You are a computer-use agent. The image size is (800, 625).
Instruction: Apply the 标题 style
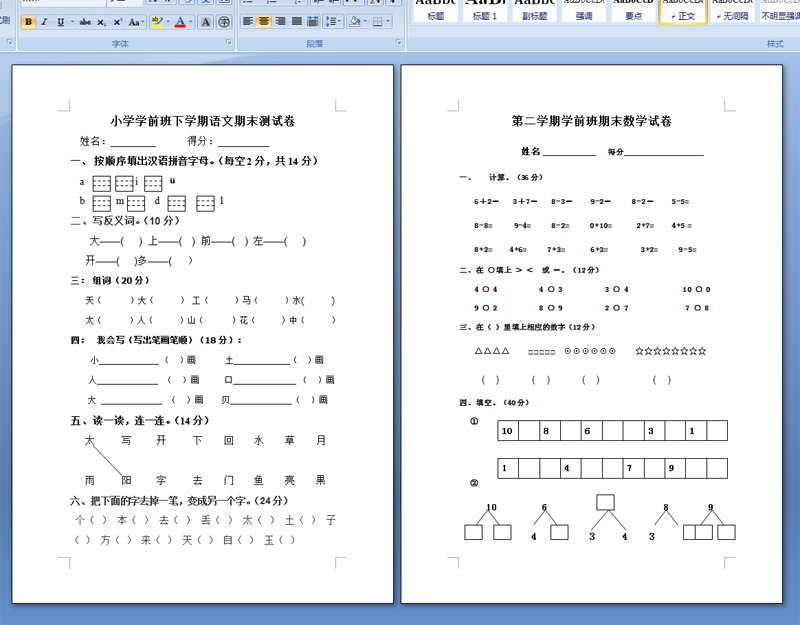[x=435, y=11]
